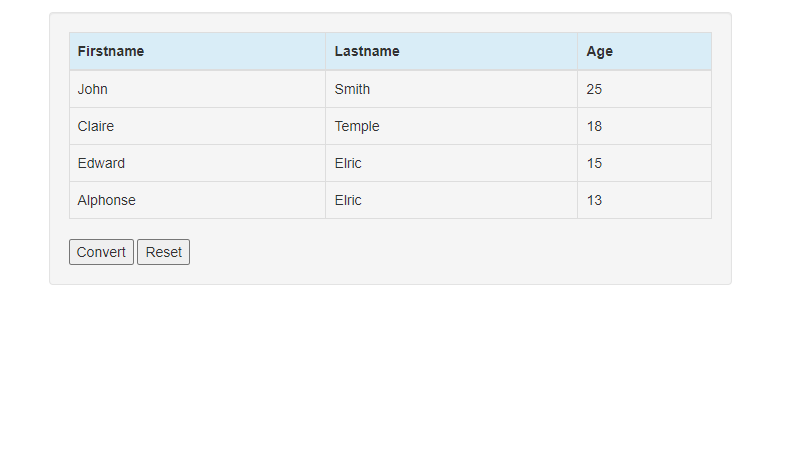Screen dimensions: 797x465
Task: Click Elric in Alphonse's row
Action: click(451, 200)
